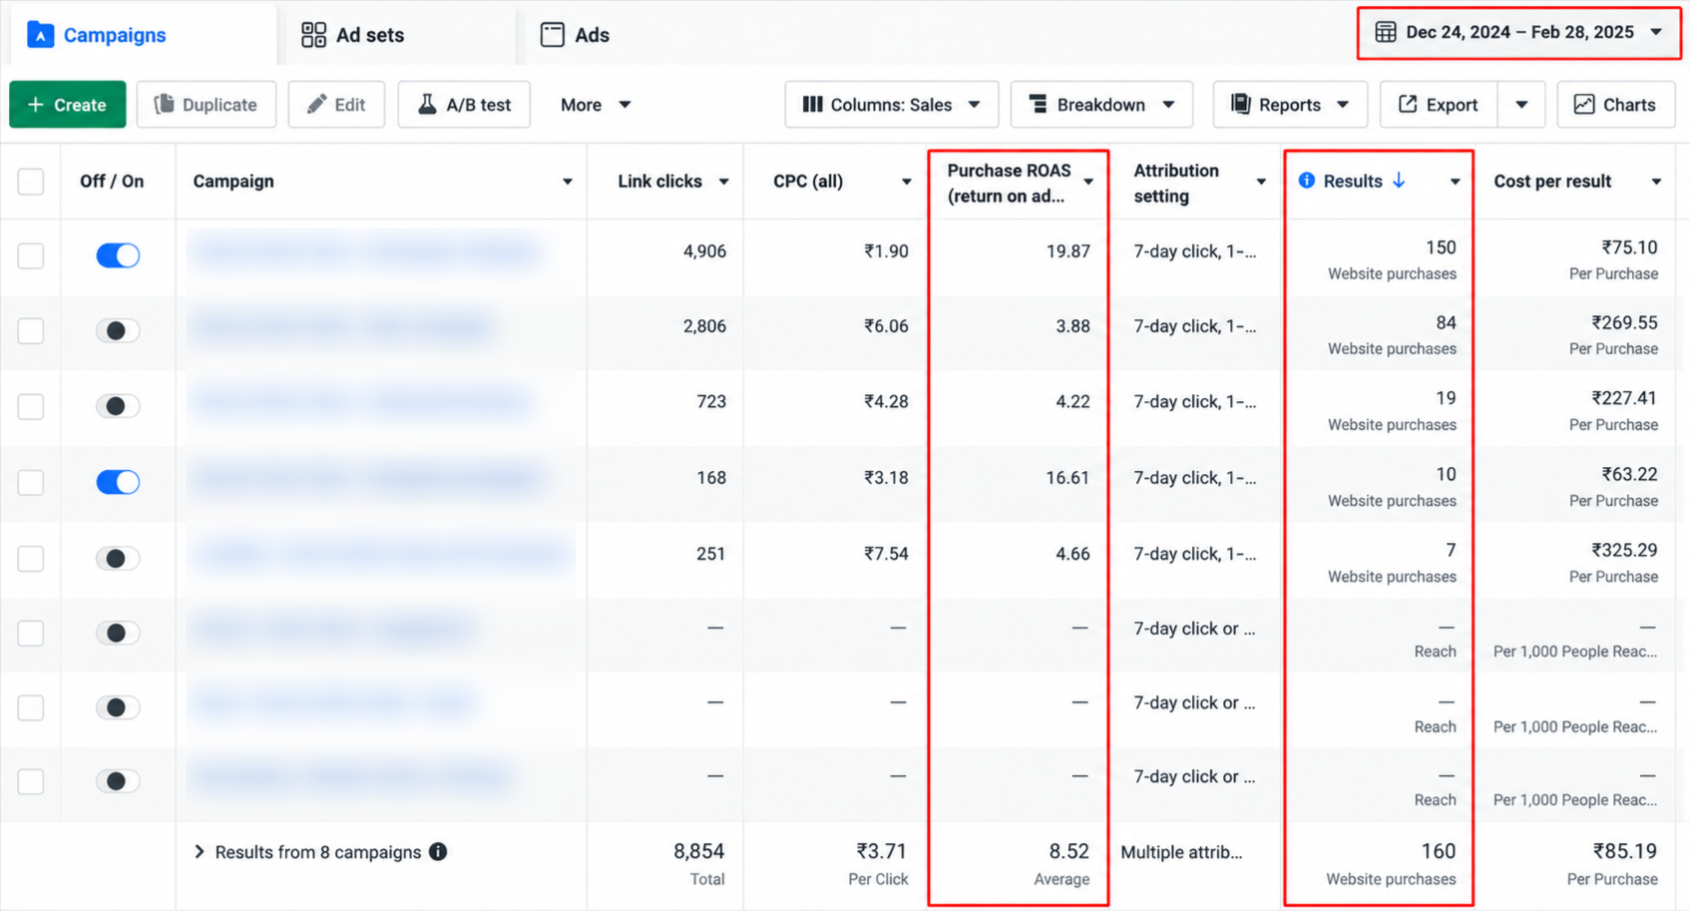Toggle off the campaign with 10 purchases
The width and height of the screenshot is (1690, 911).
tap(118, 482)
